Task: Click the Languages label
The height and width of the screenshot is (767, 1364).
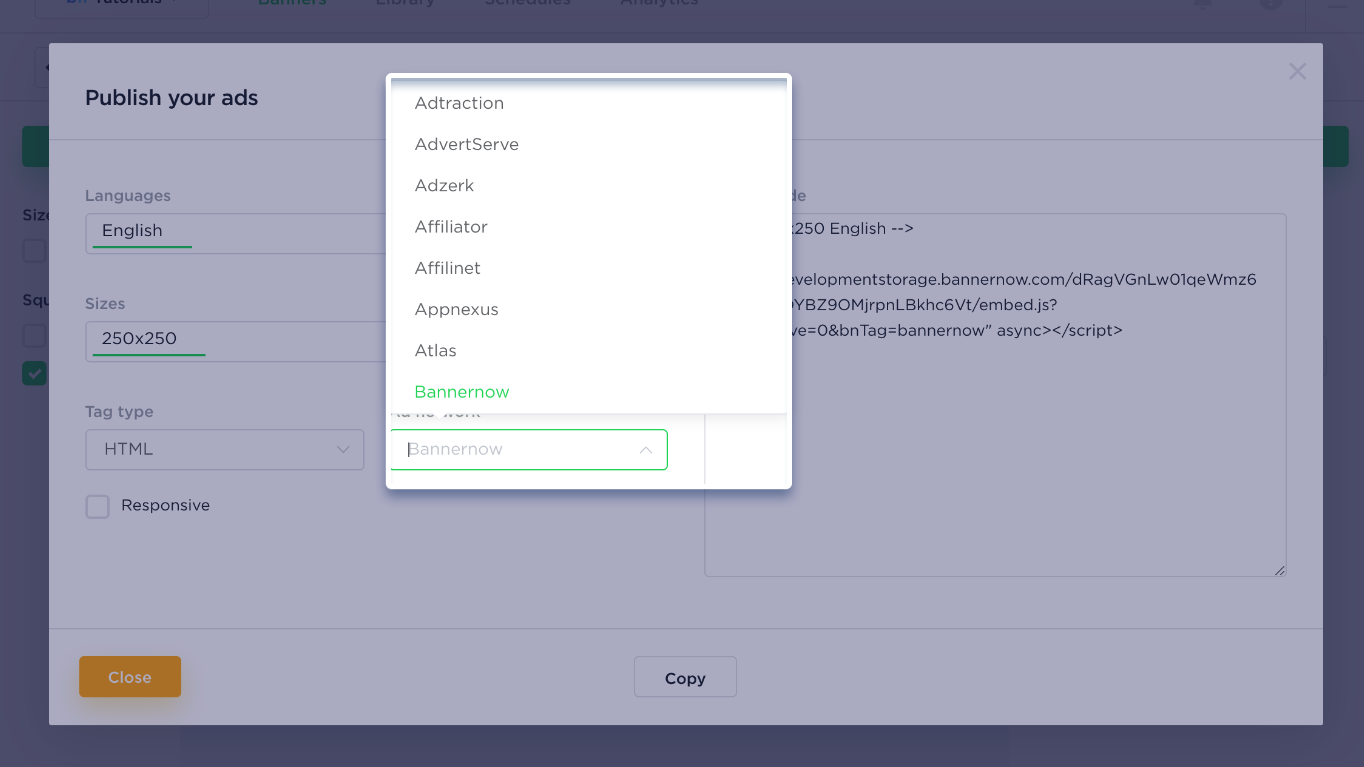Action: [128, 196]
